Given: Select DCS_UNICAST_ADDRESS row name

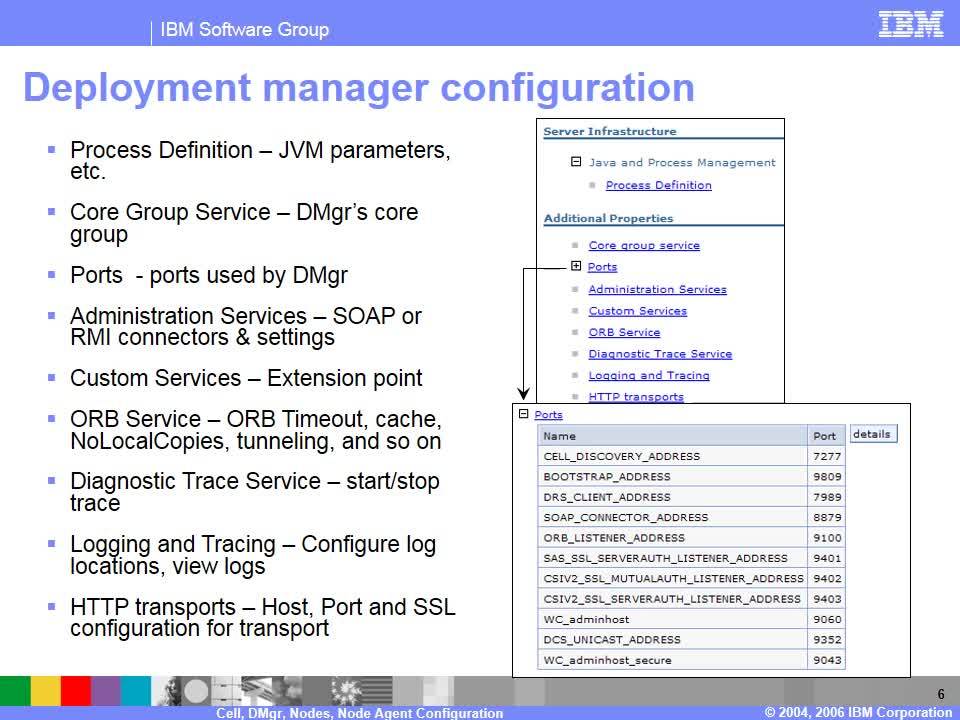Looking at the screenshot, I should tap(612, 640).
